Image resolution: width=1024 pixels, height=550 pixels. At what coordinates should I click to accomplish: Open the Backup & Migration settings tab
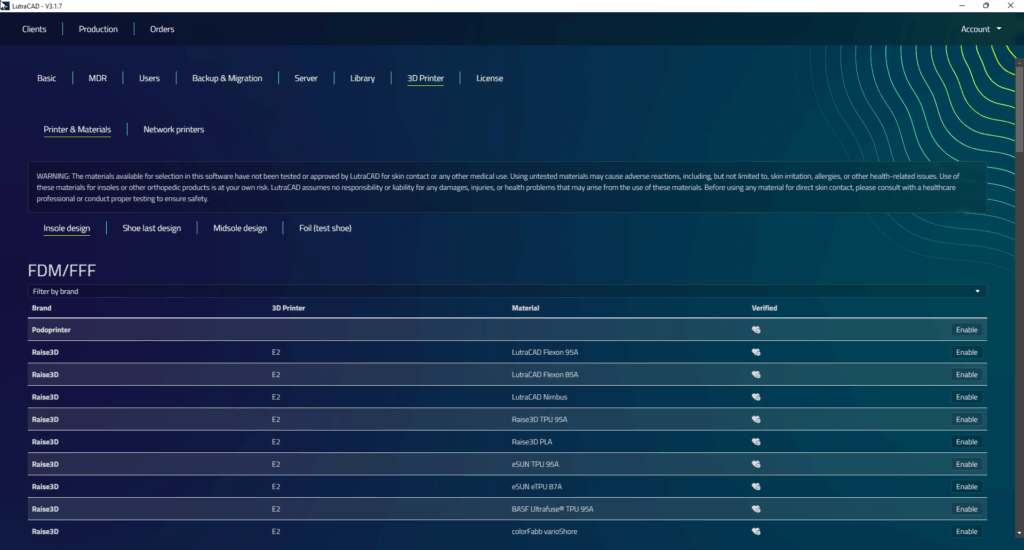click(x=227, y=78)
